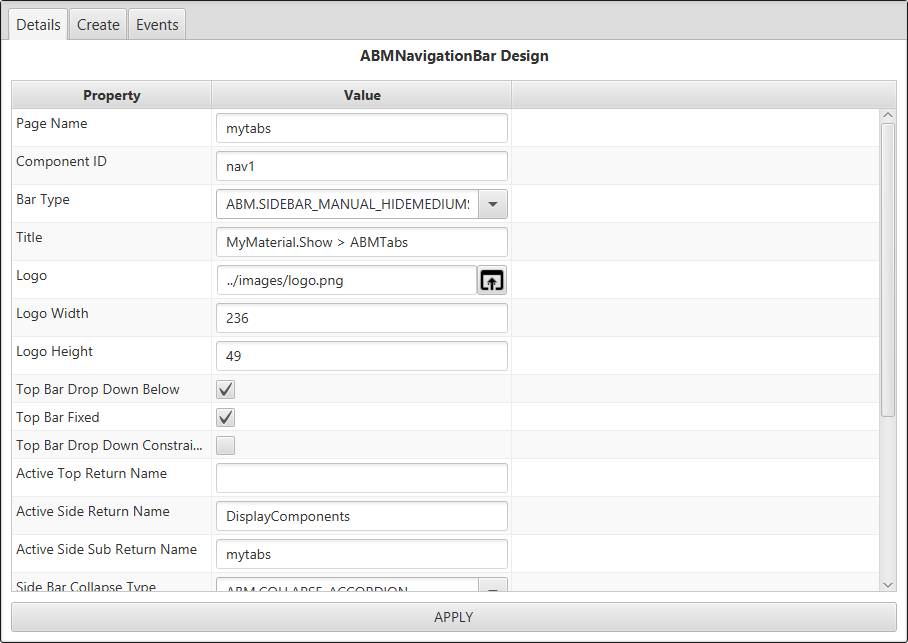The width and height of the screenshot is (908, 643).
Task: Click the Logo path input field
Action: 346,281
